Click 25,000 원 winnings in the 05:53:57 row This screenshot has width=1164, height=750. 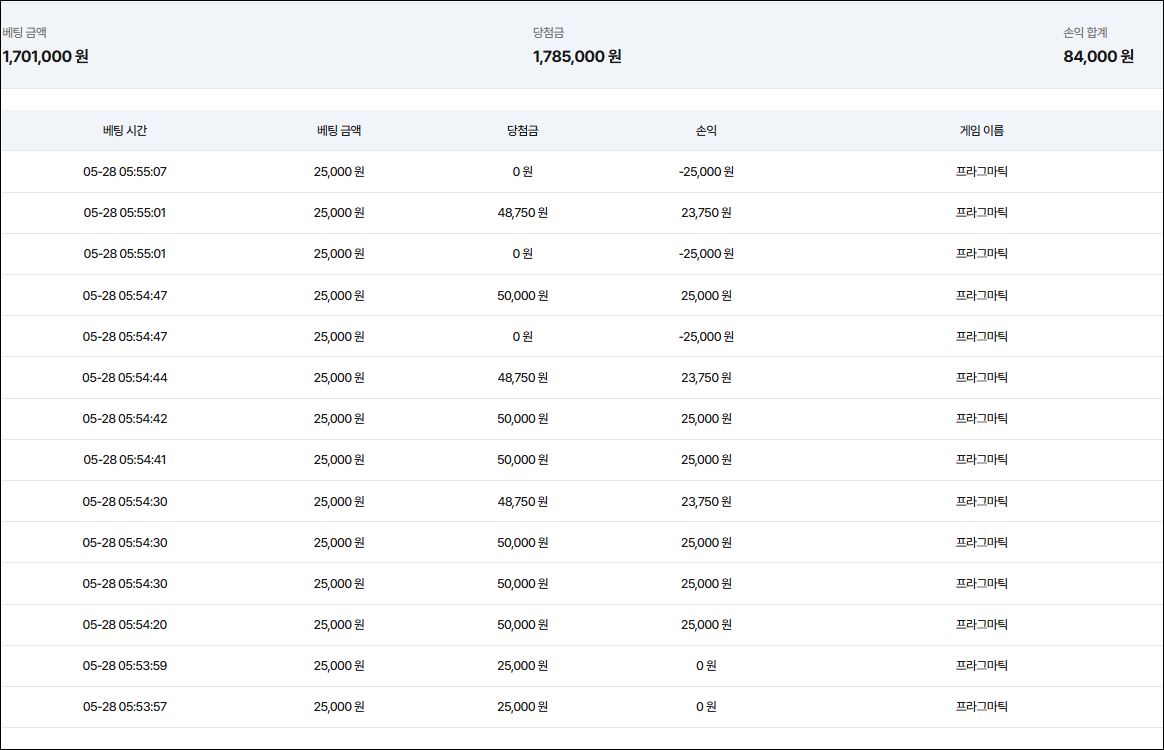click(523, 707)
